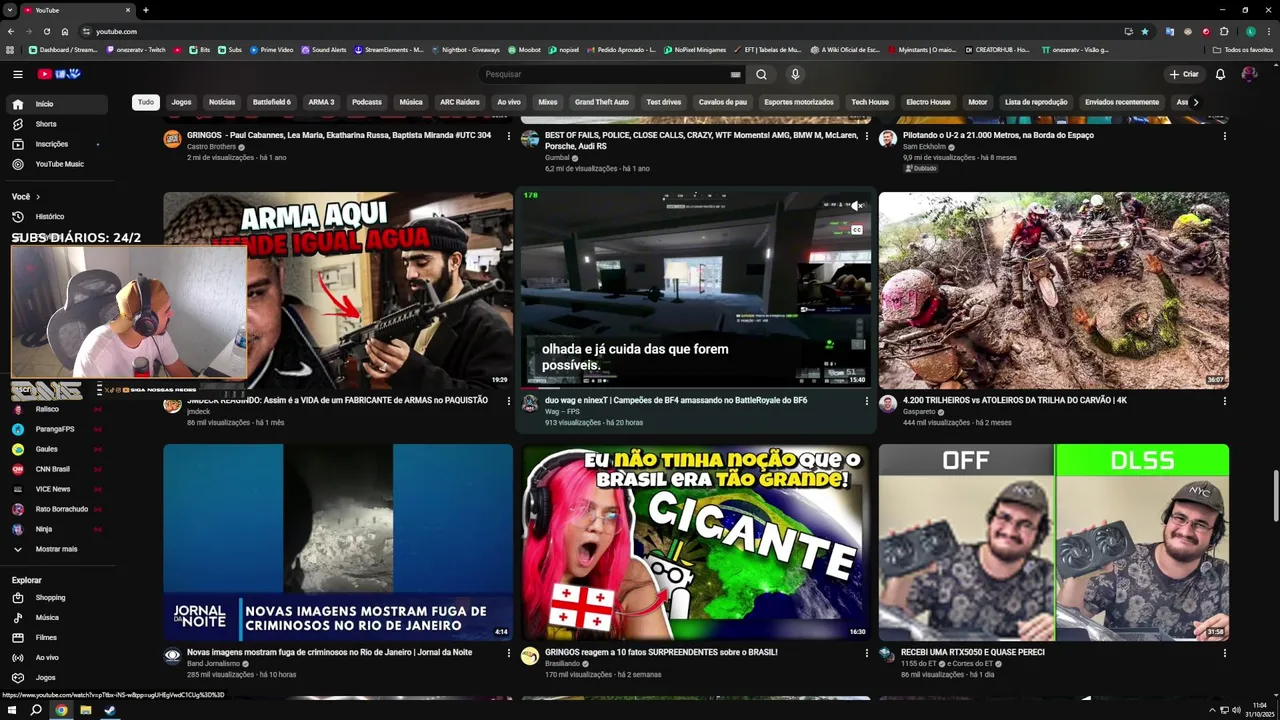Open Inscrições in the sidebar
The width and height of the screenshot is (1280, 720).
click(55, 144)
